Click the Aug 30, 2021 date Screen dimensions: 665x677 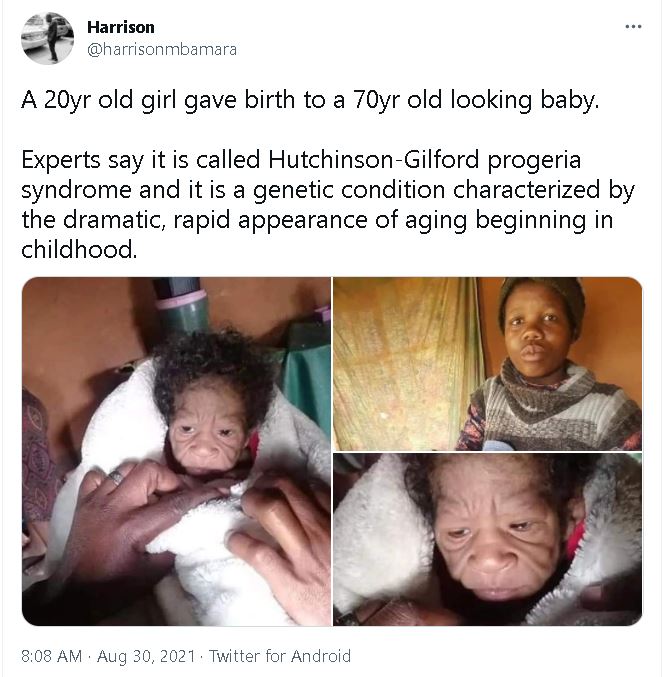coord(146,656)
